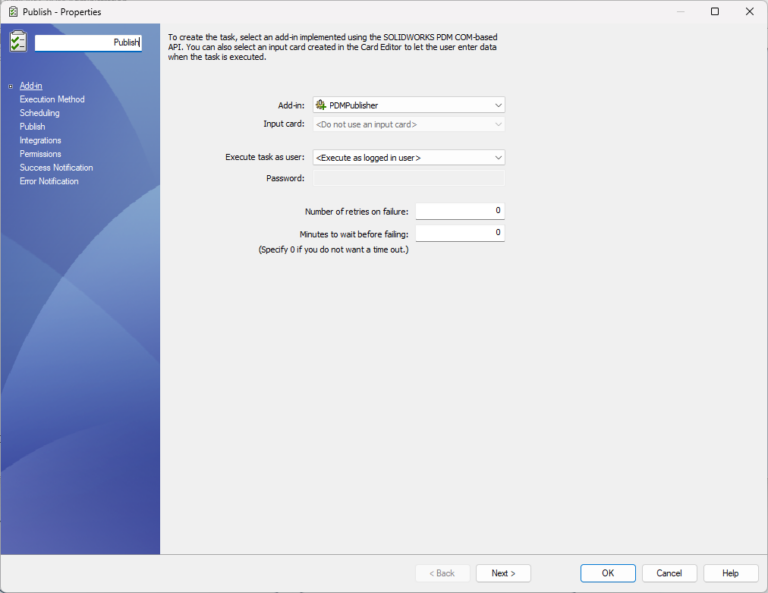Close the Publish Properties dialog
768x593 pixels.
tap(749, 11)
